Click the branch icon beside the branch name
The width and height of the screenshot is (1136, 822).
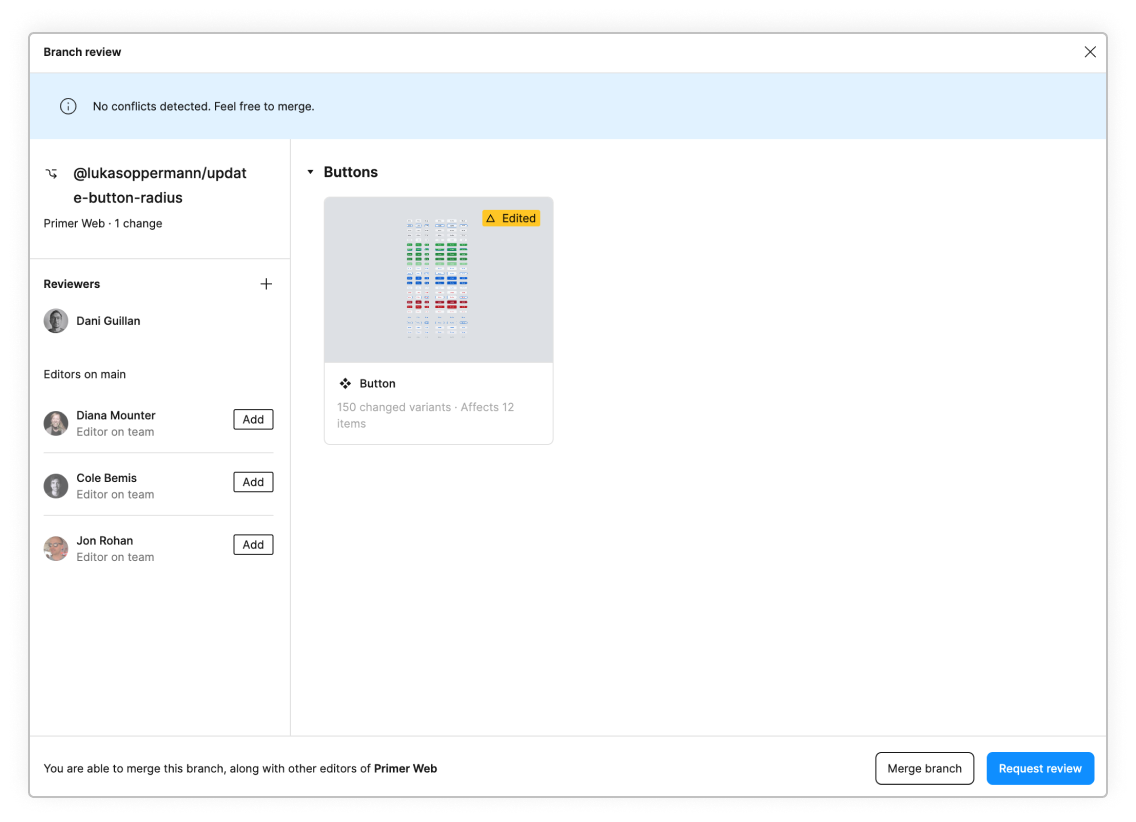[52, 172]
